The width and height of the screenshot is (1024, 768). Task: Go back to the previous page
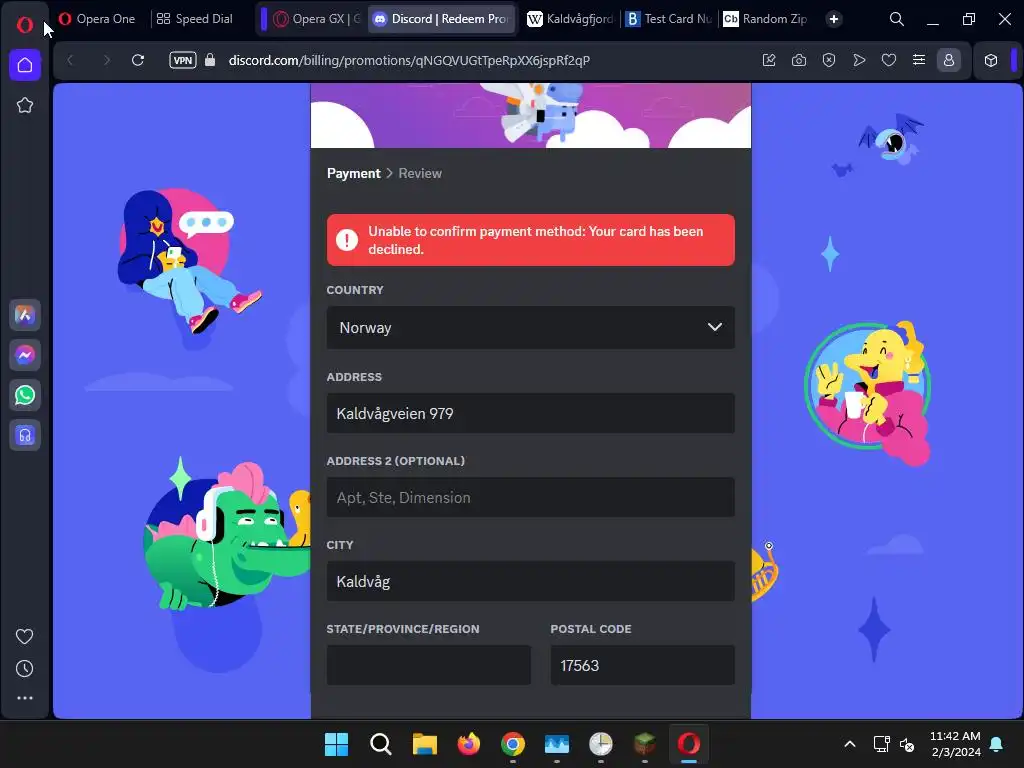click(71, 60)
